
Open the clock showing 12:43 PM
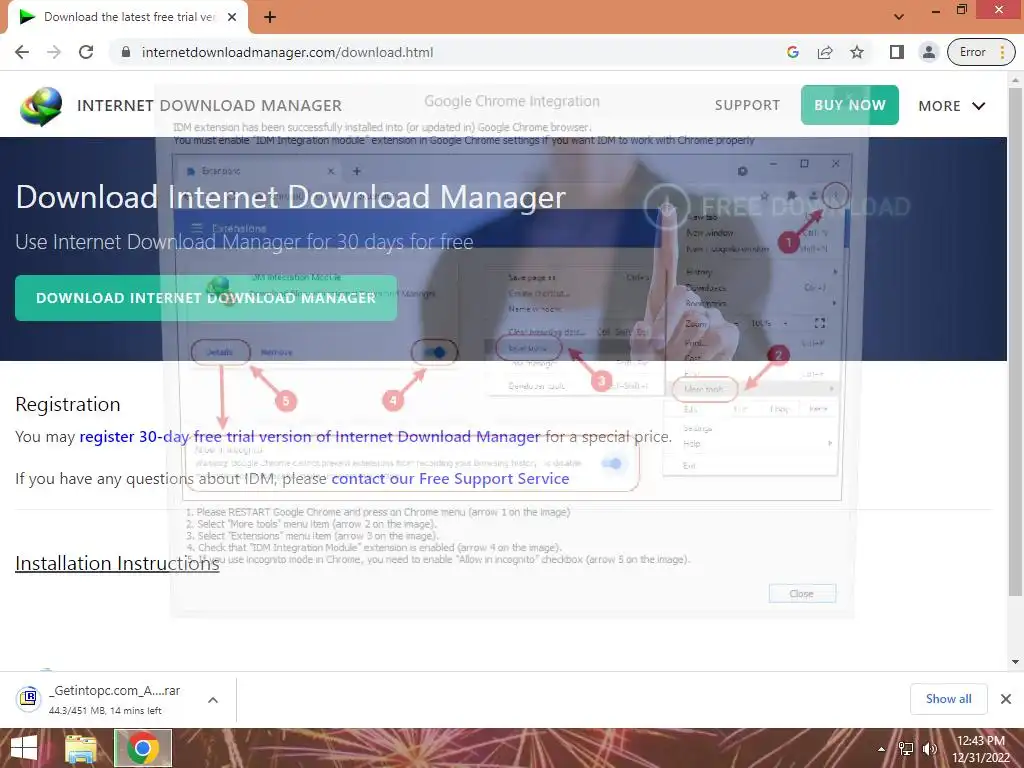click(x=980, y=749)
